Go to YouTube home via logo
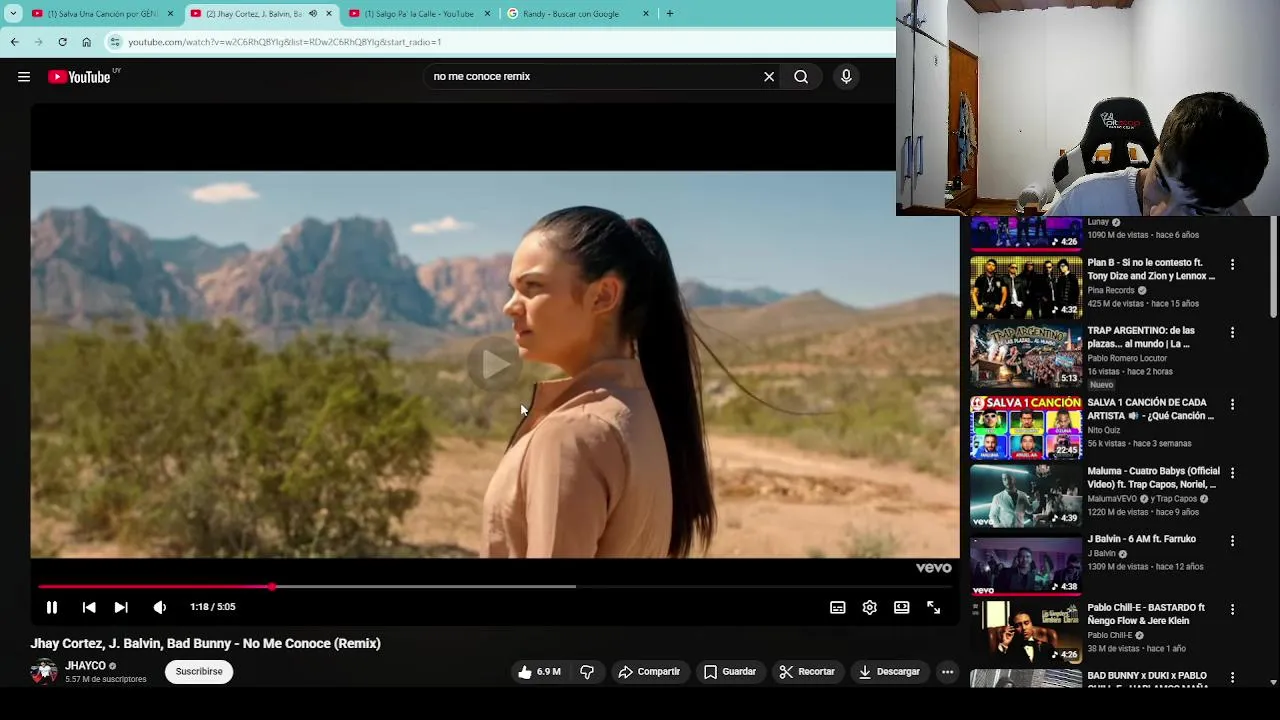Image resolution: width=1280 pixels, height=720 pixels. click(x=80, y=77)
